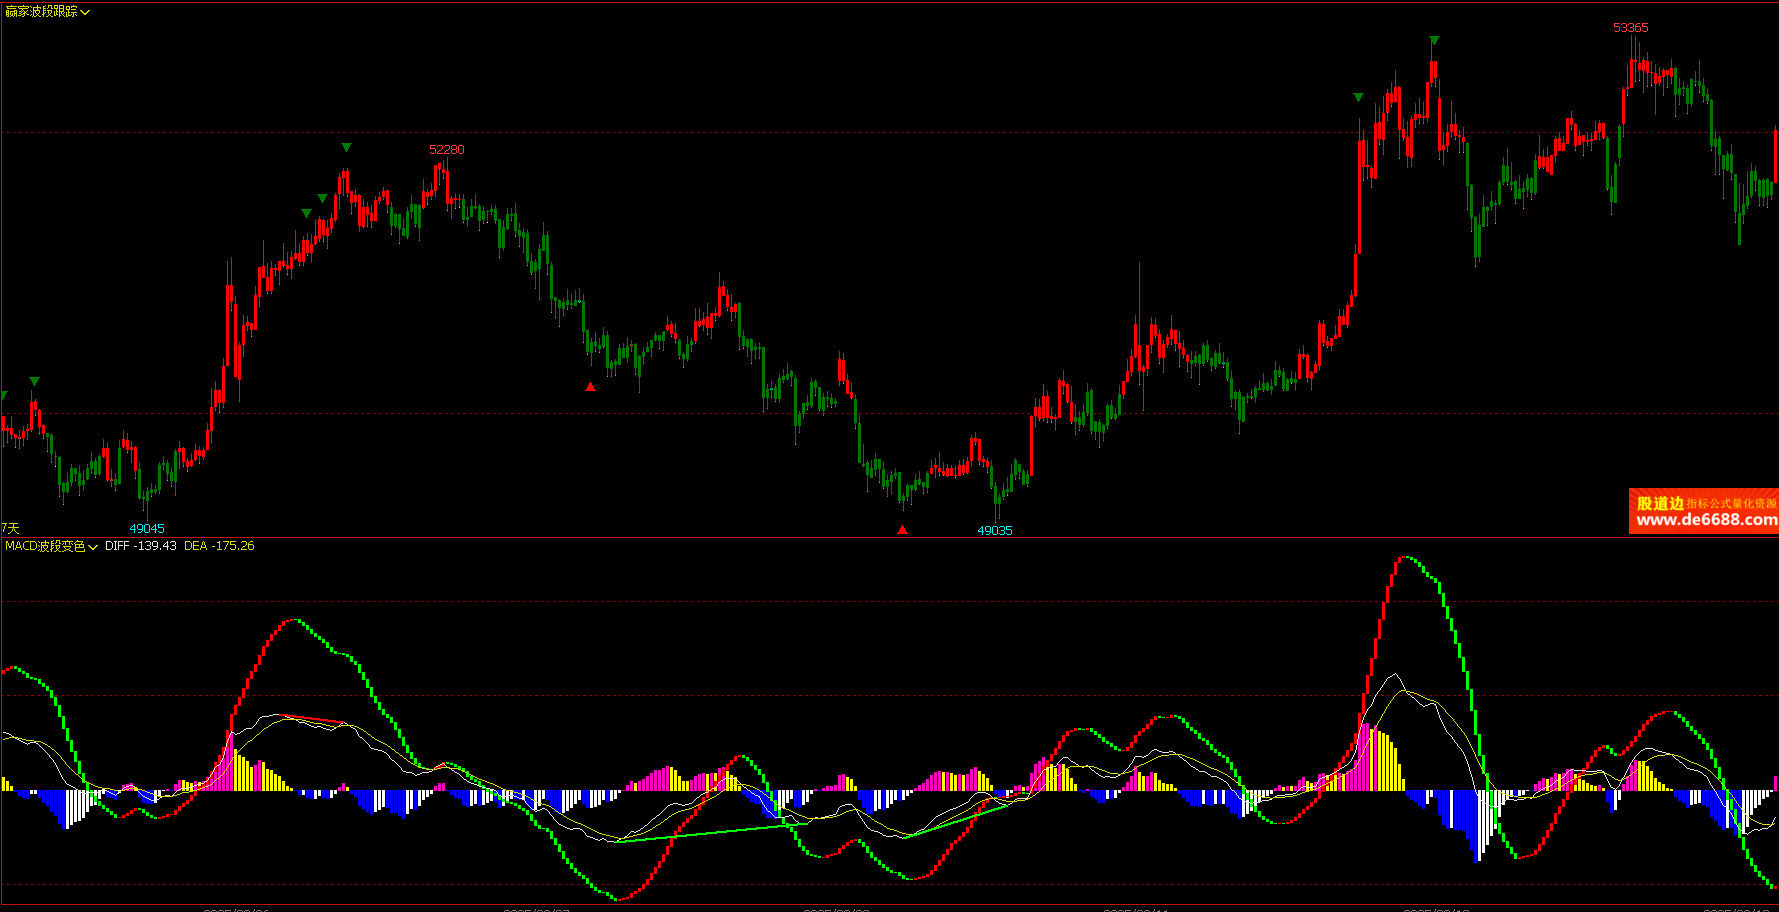Click the 7天 period label

coord(10,528)
